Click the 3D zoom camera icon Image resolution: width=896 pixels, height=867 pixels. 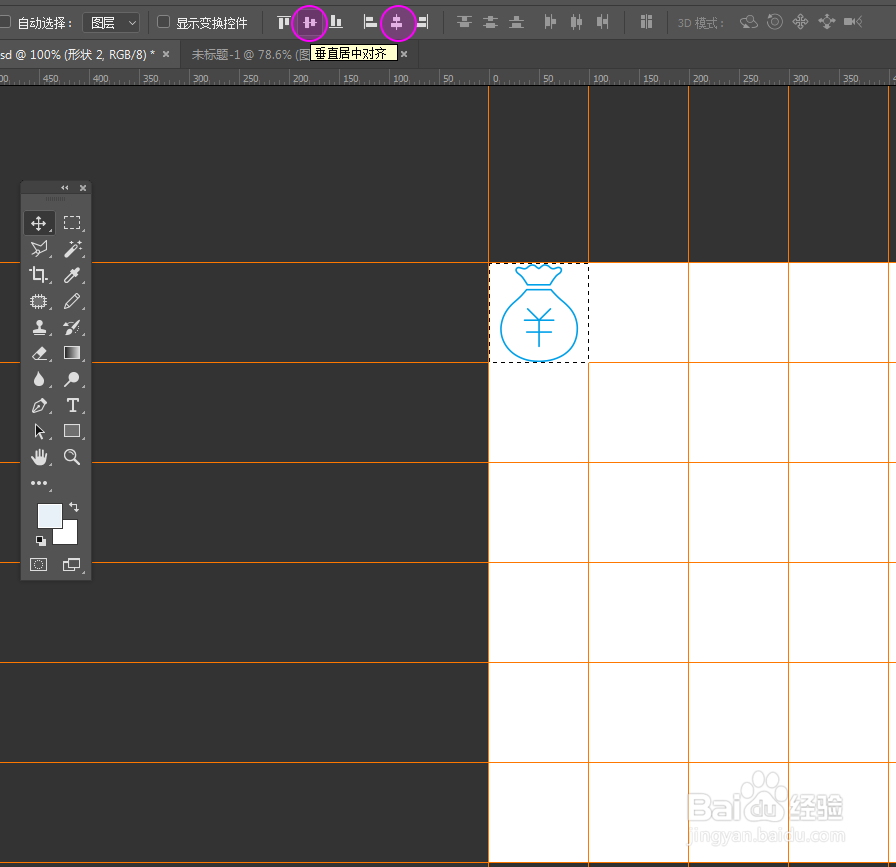point(853,22)
